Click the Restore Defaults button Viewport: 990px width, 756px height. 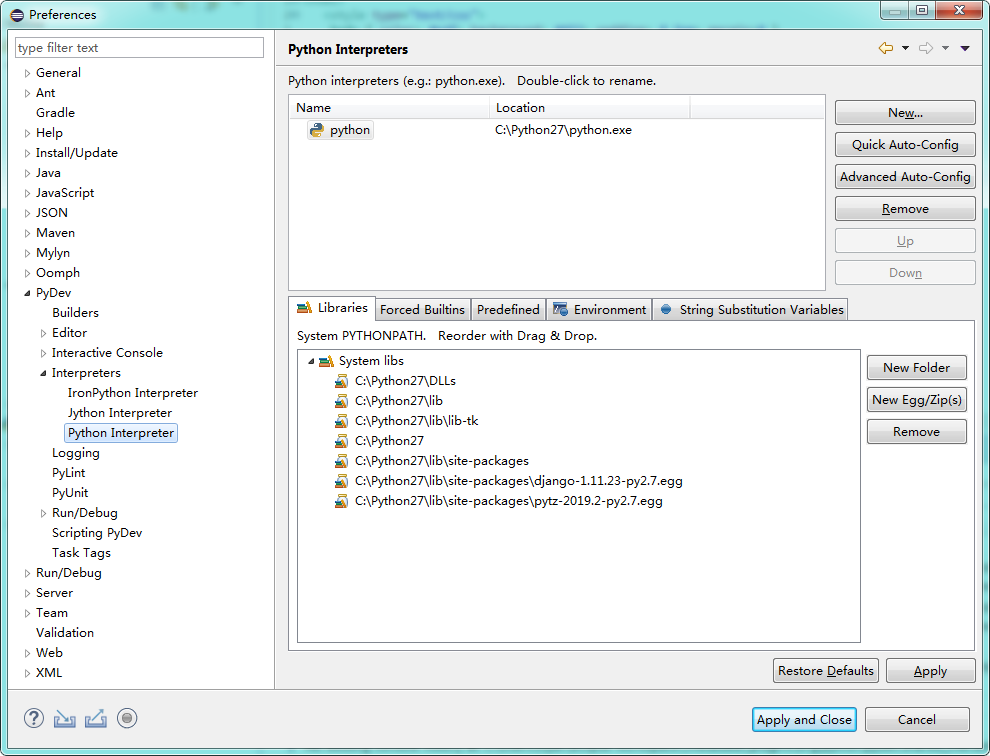click(x=825, y=671)
